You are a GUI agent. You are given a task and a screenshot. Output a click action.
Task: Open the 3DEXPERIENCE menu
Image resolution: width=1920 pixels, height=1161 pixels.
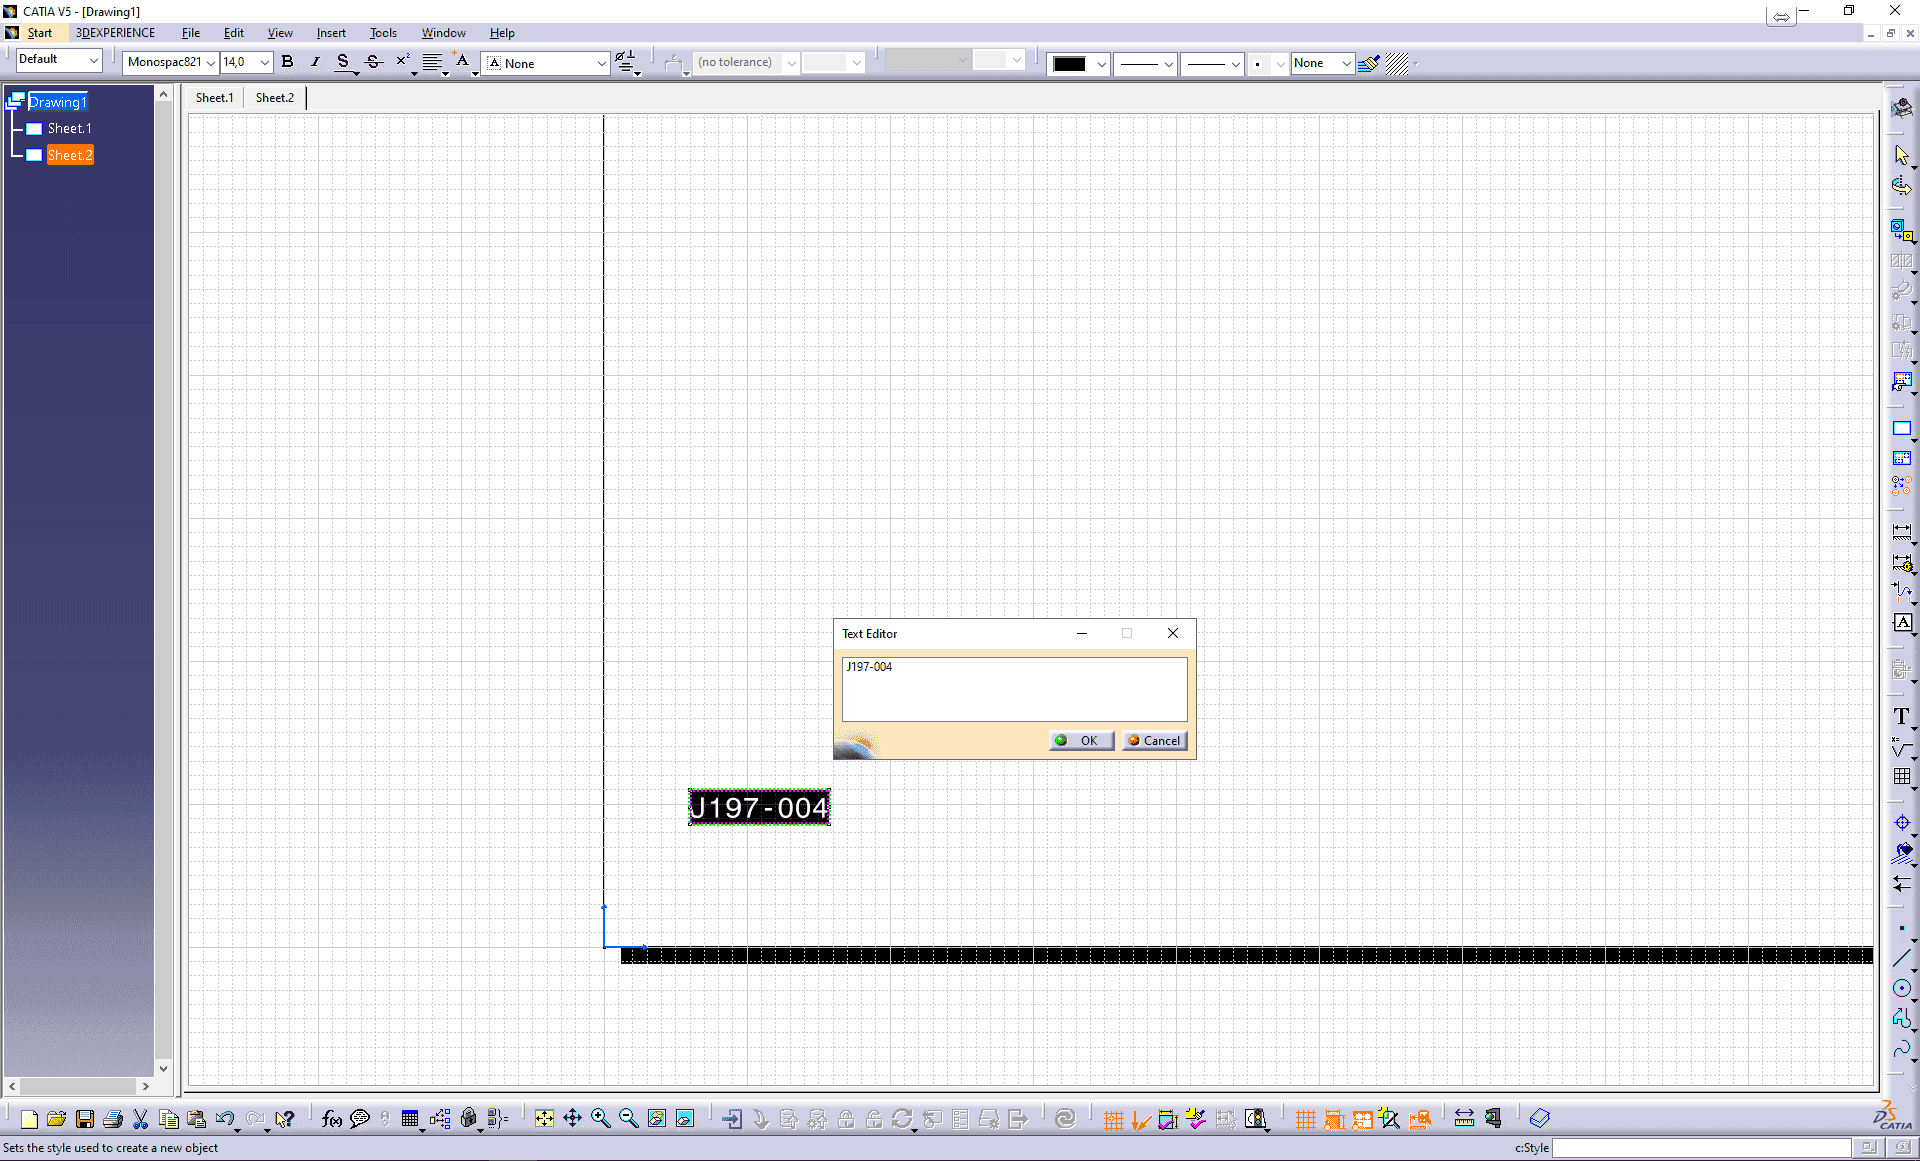115,33
